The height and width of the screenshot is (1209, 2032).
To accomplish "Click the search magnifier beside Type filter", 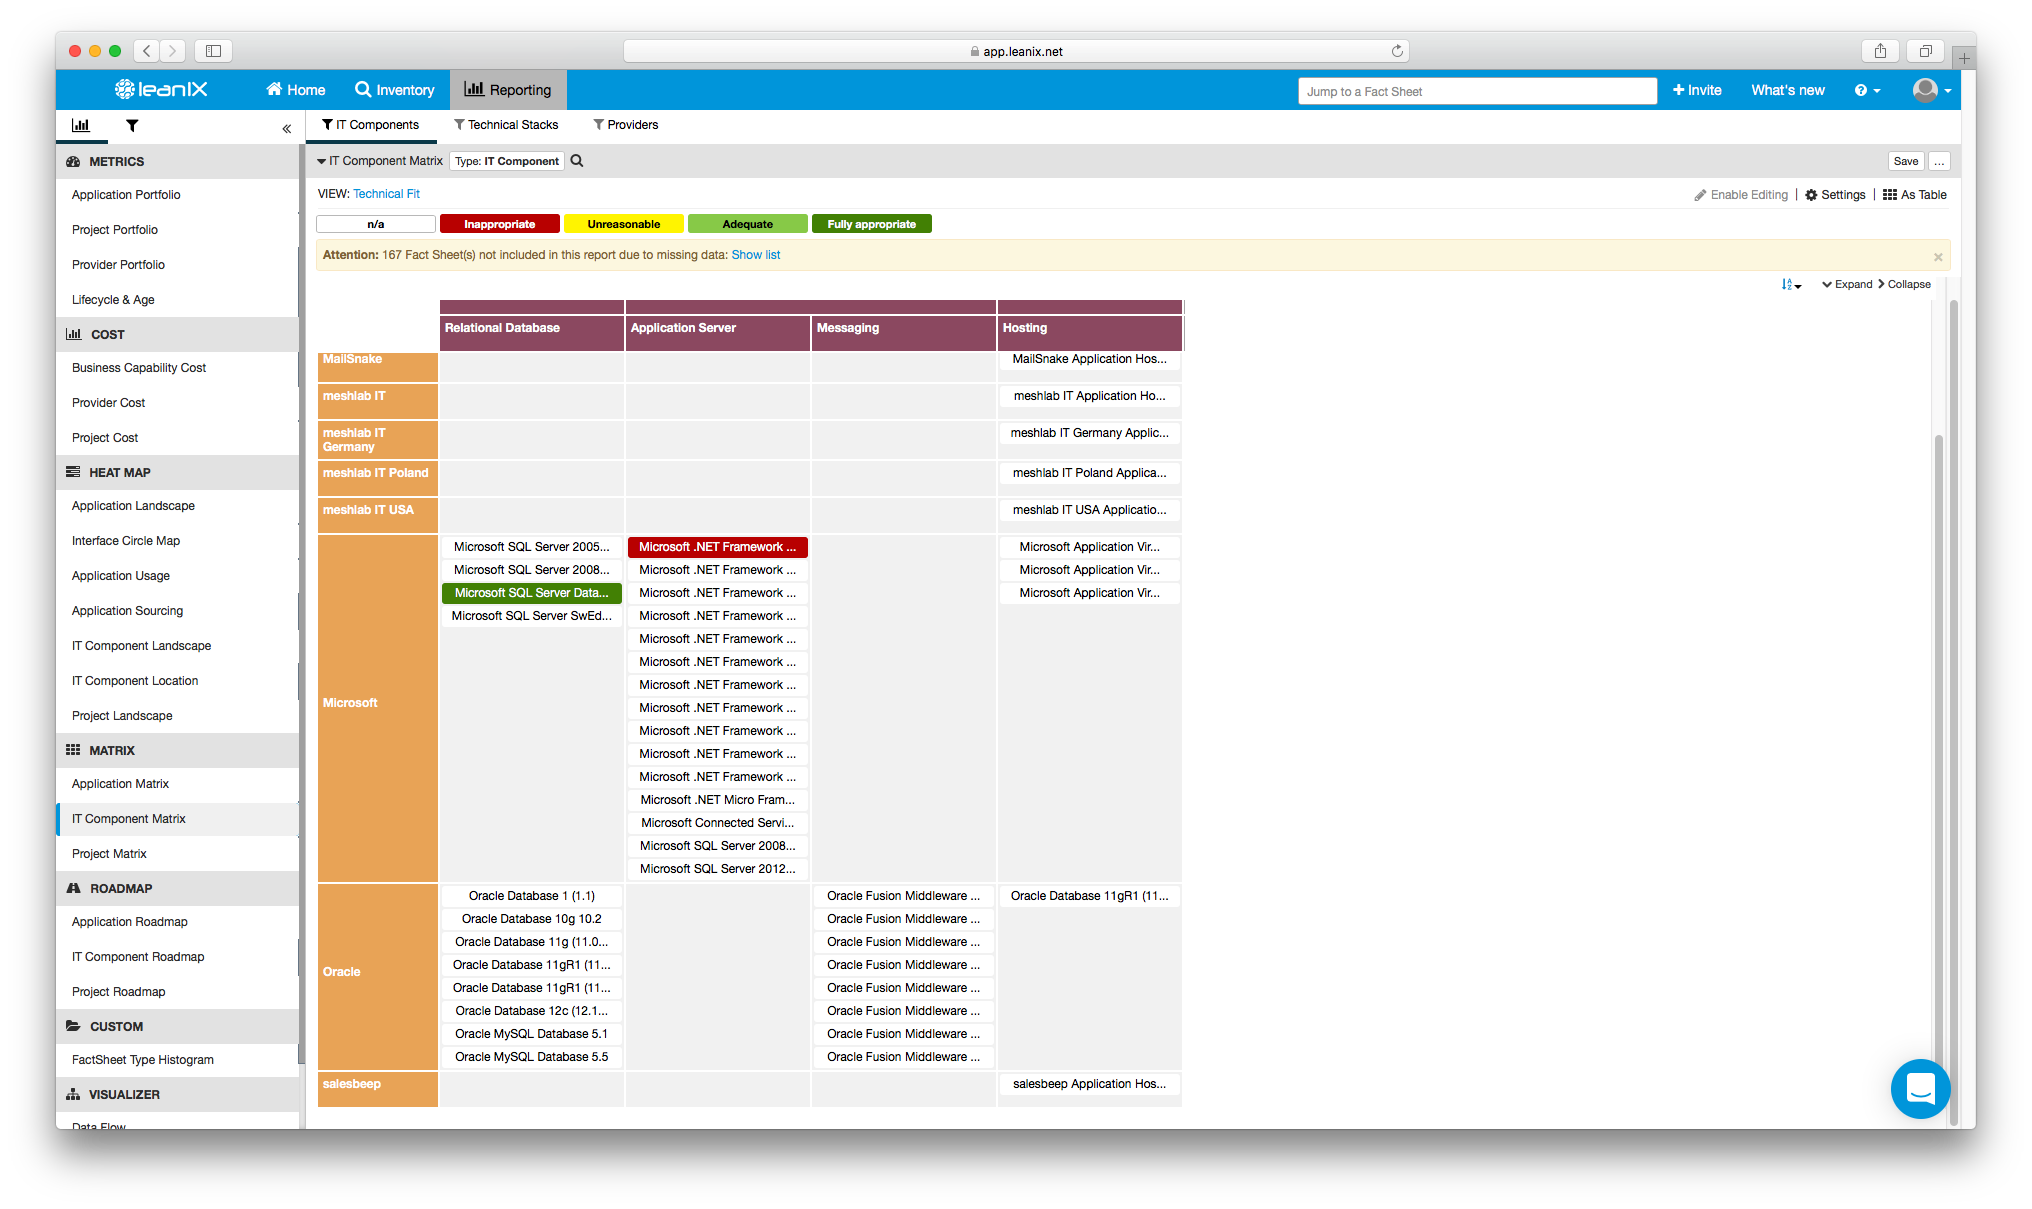I will pyautogui.click(x=577, y=161).
